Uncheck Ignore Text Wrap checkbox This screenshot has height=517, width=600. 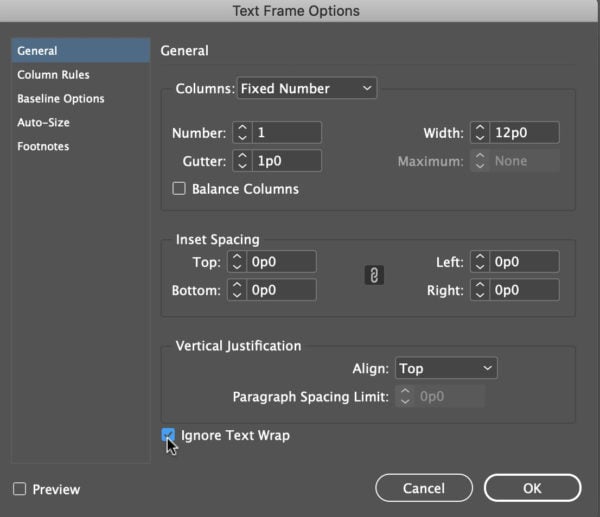pos(168,435)
